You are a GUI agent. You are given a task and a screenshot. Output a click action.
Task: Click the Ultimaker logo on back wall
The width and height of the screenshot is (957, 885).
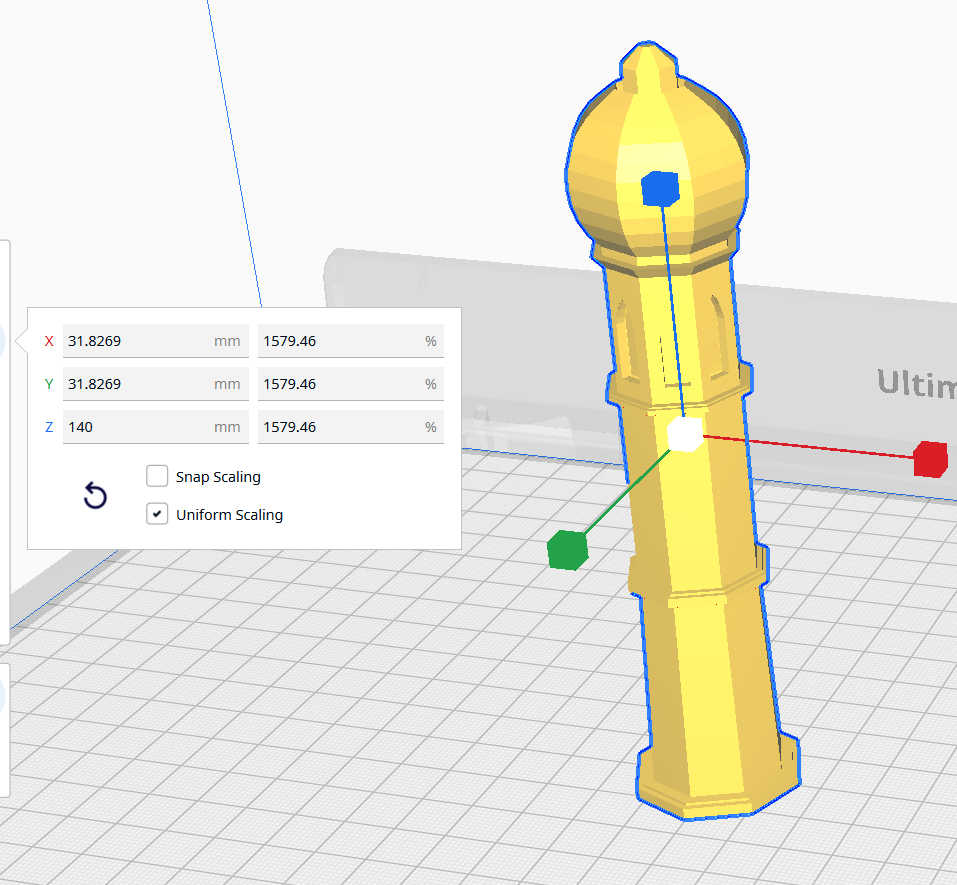[915, 382]
